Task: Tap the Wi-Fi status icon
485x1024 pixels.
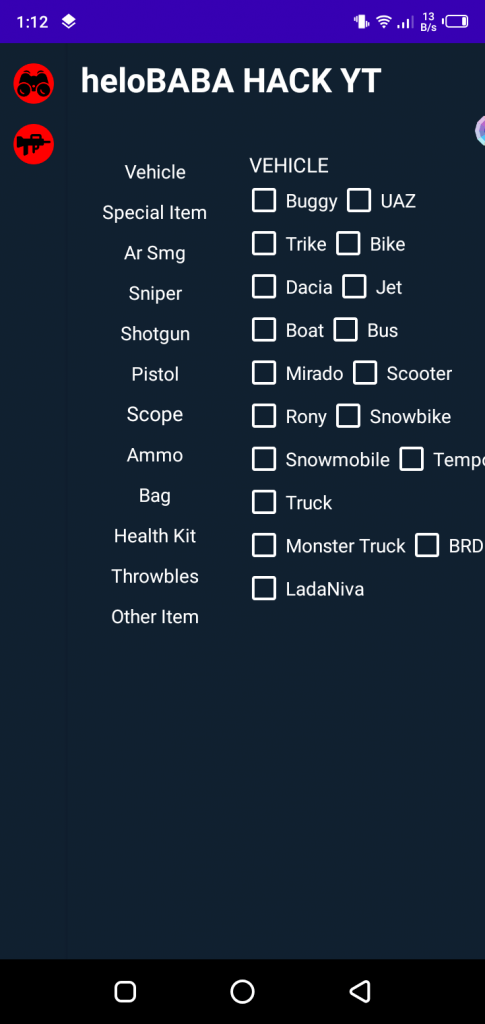Action: tap(383, 22)
